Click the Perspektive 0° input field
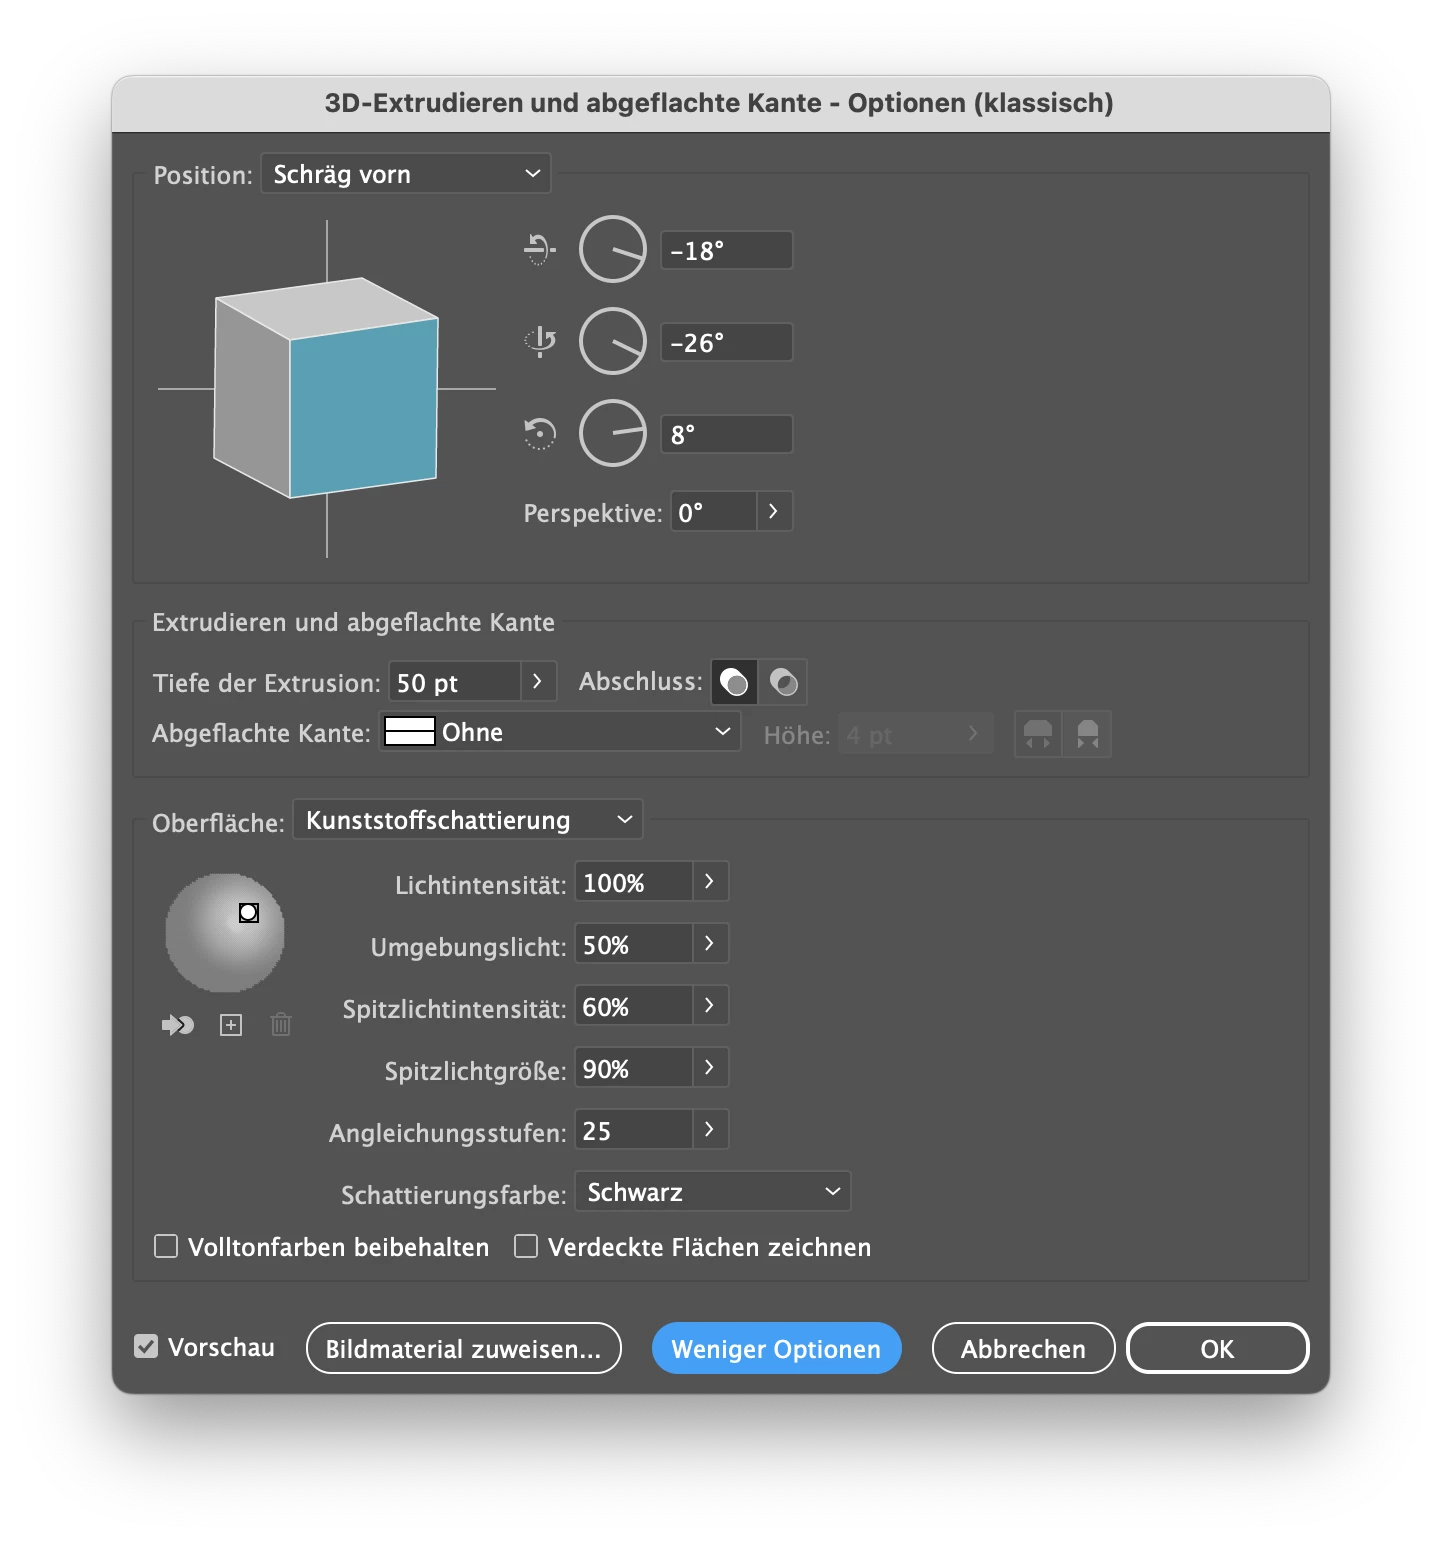Screen dimensions: 1442x1542 tap(713, 512)
